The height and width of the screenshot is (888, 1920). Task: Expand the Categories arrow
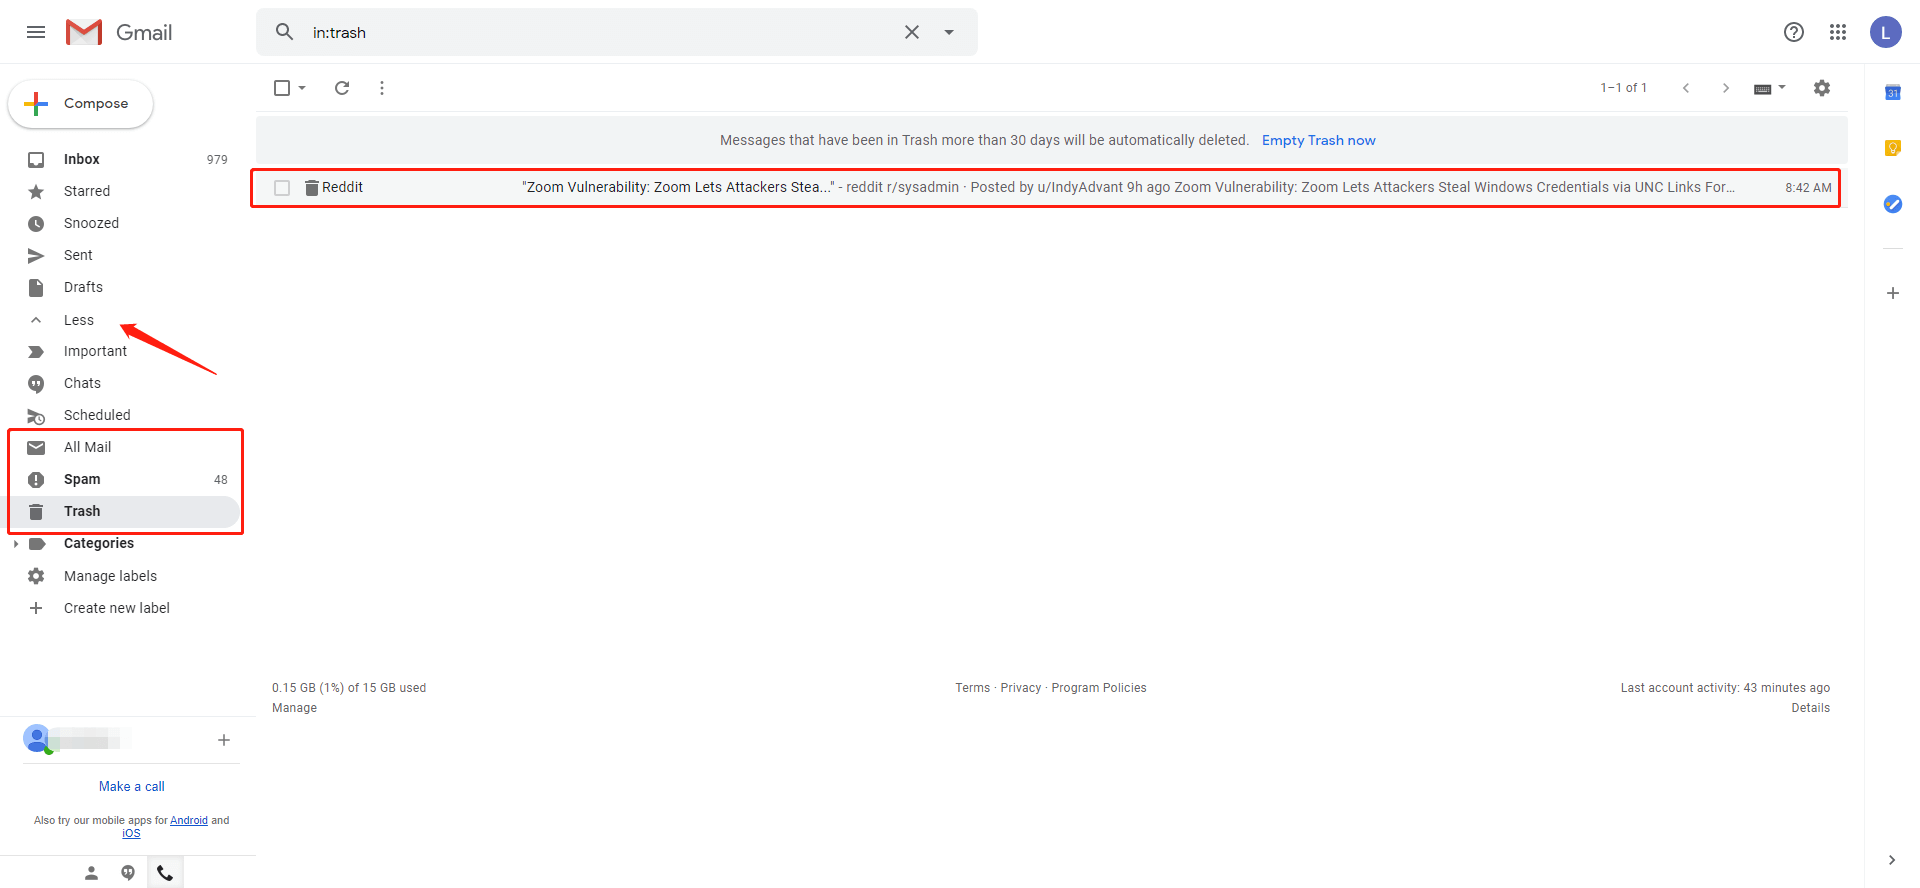pyautogui.click(x=16, y=544)
